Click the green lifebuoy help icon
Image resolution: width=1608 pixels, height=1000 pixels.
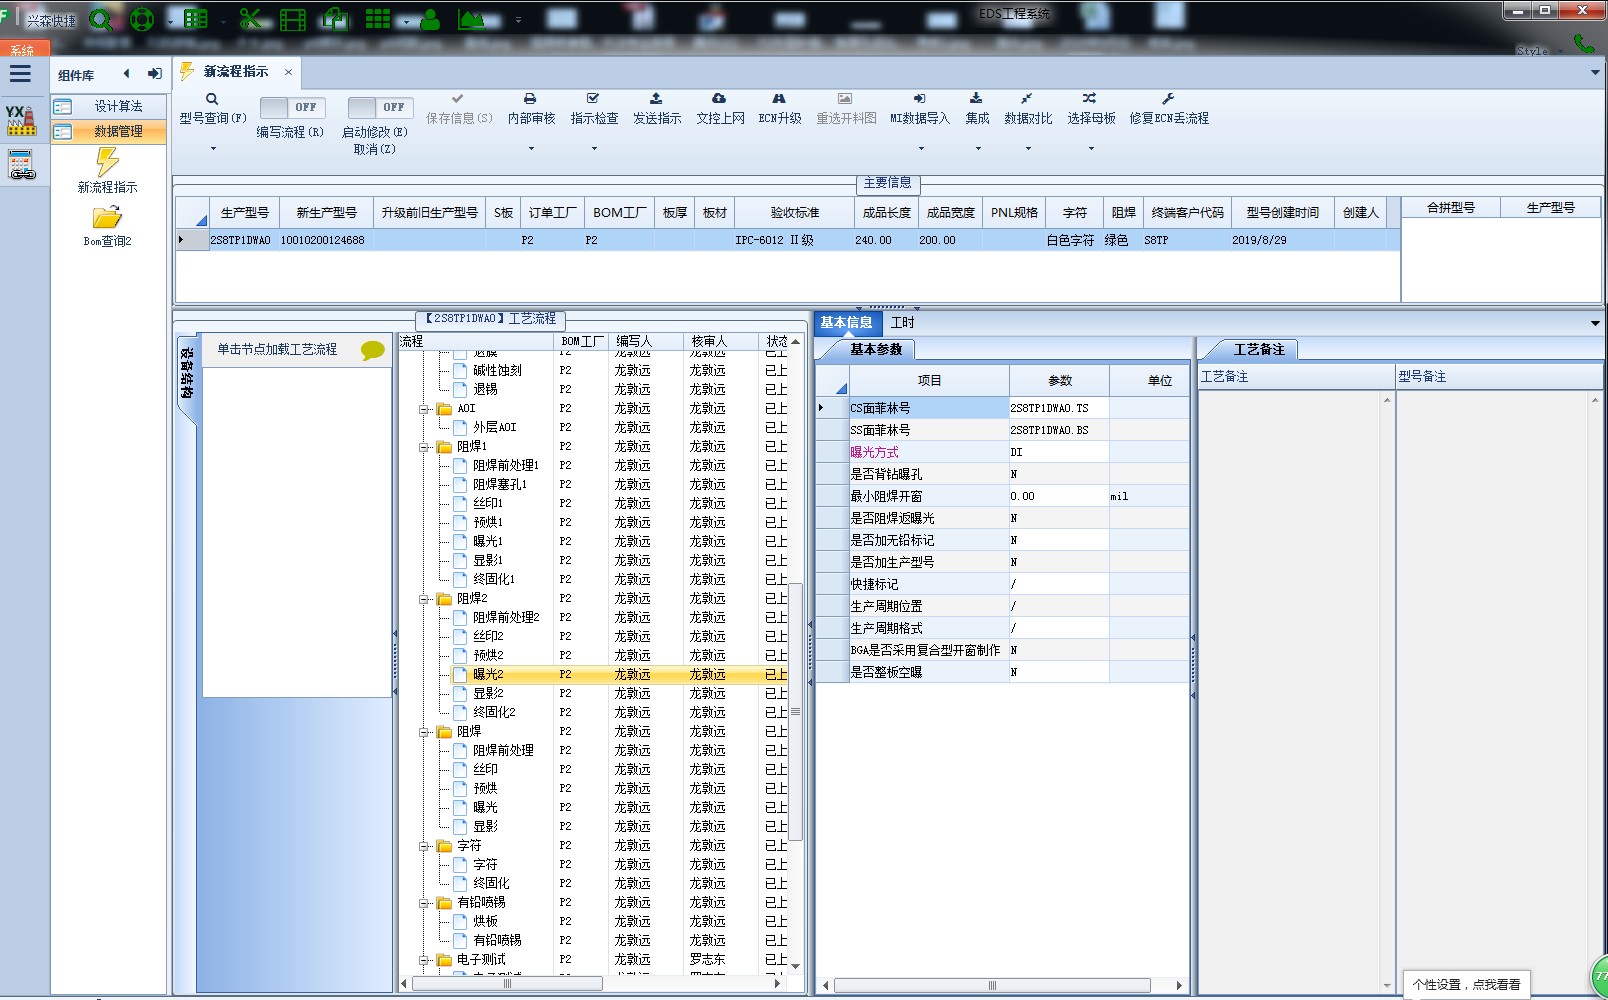[142, 19]
